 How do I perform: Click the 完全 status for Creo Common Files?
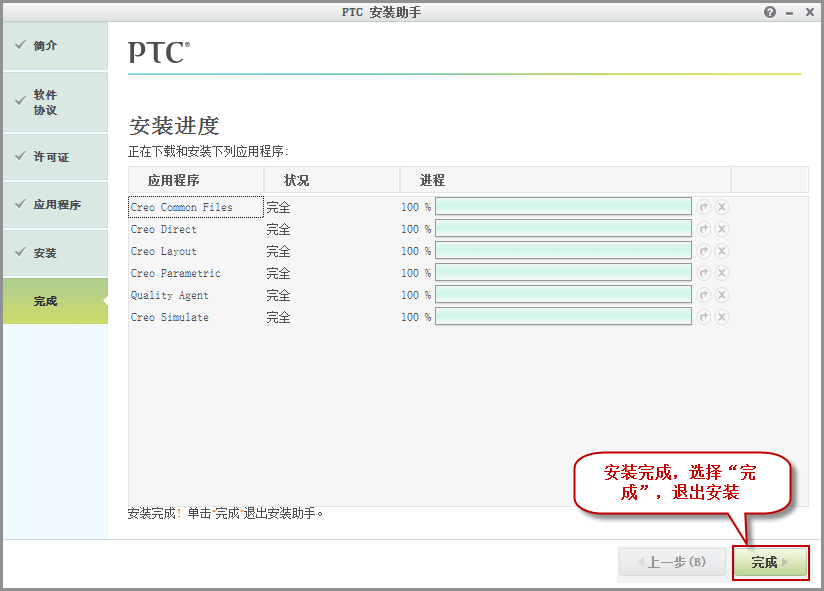[x=278, y=208]
